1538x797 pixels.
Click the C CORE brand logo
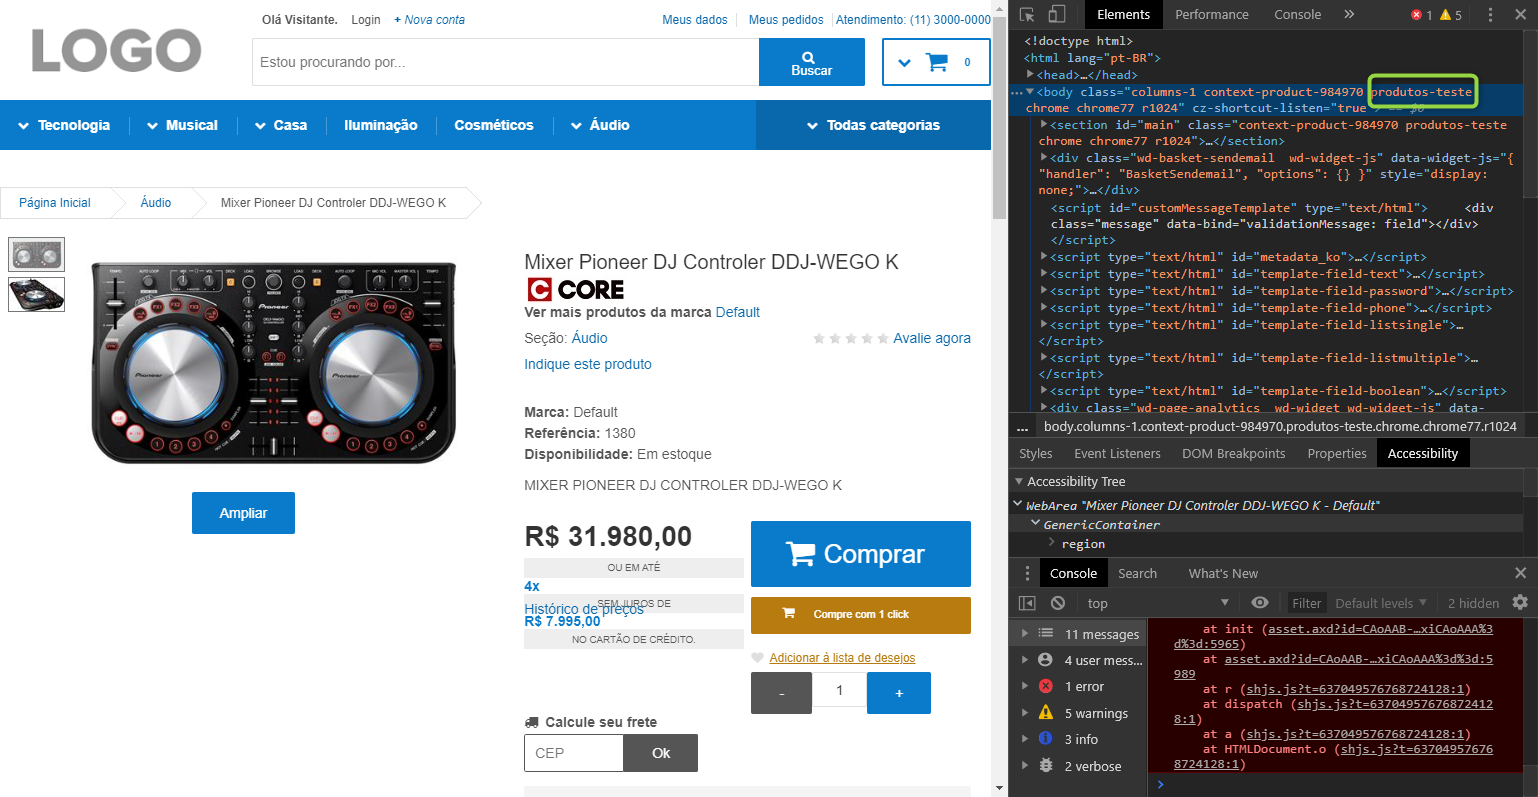[576, 290]
